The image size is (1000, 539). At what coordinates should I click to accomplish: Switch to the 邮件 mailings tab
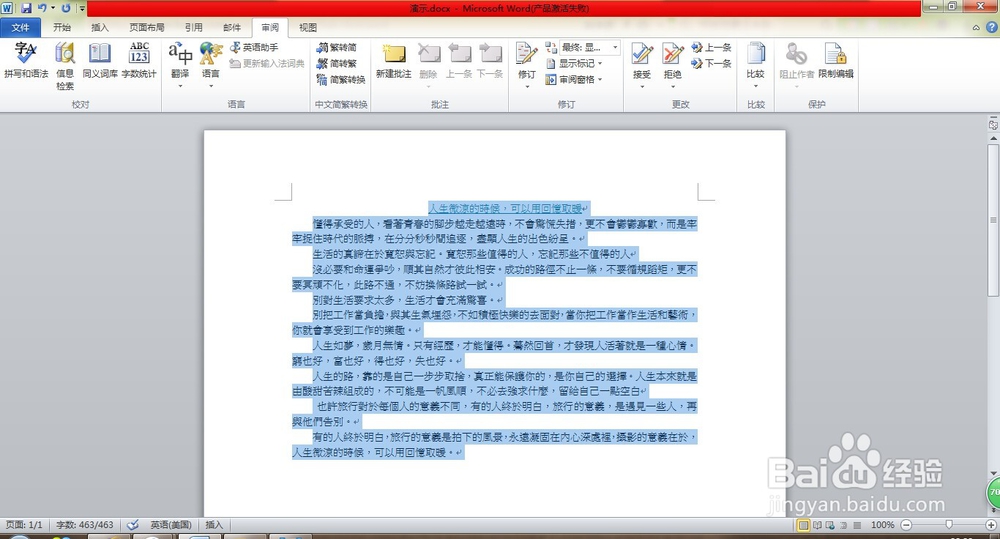[232, 27]
